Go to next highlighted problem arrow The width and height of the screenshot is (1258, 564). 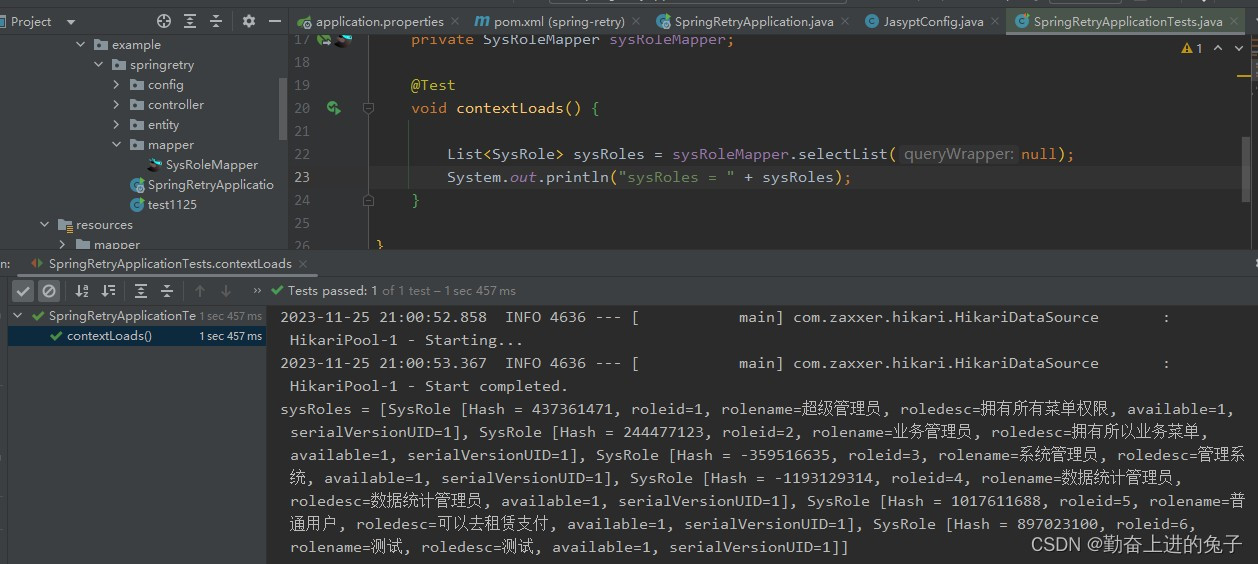click(1238, 48)
